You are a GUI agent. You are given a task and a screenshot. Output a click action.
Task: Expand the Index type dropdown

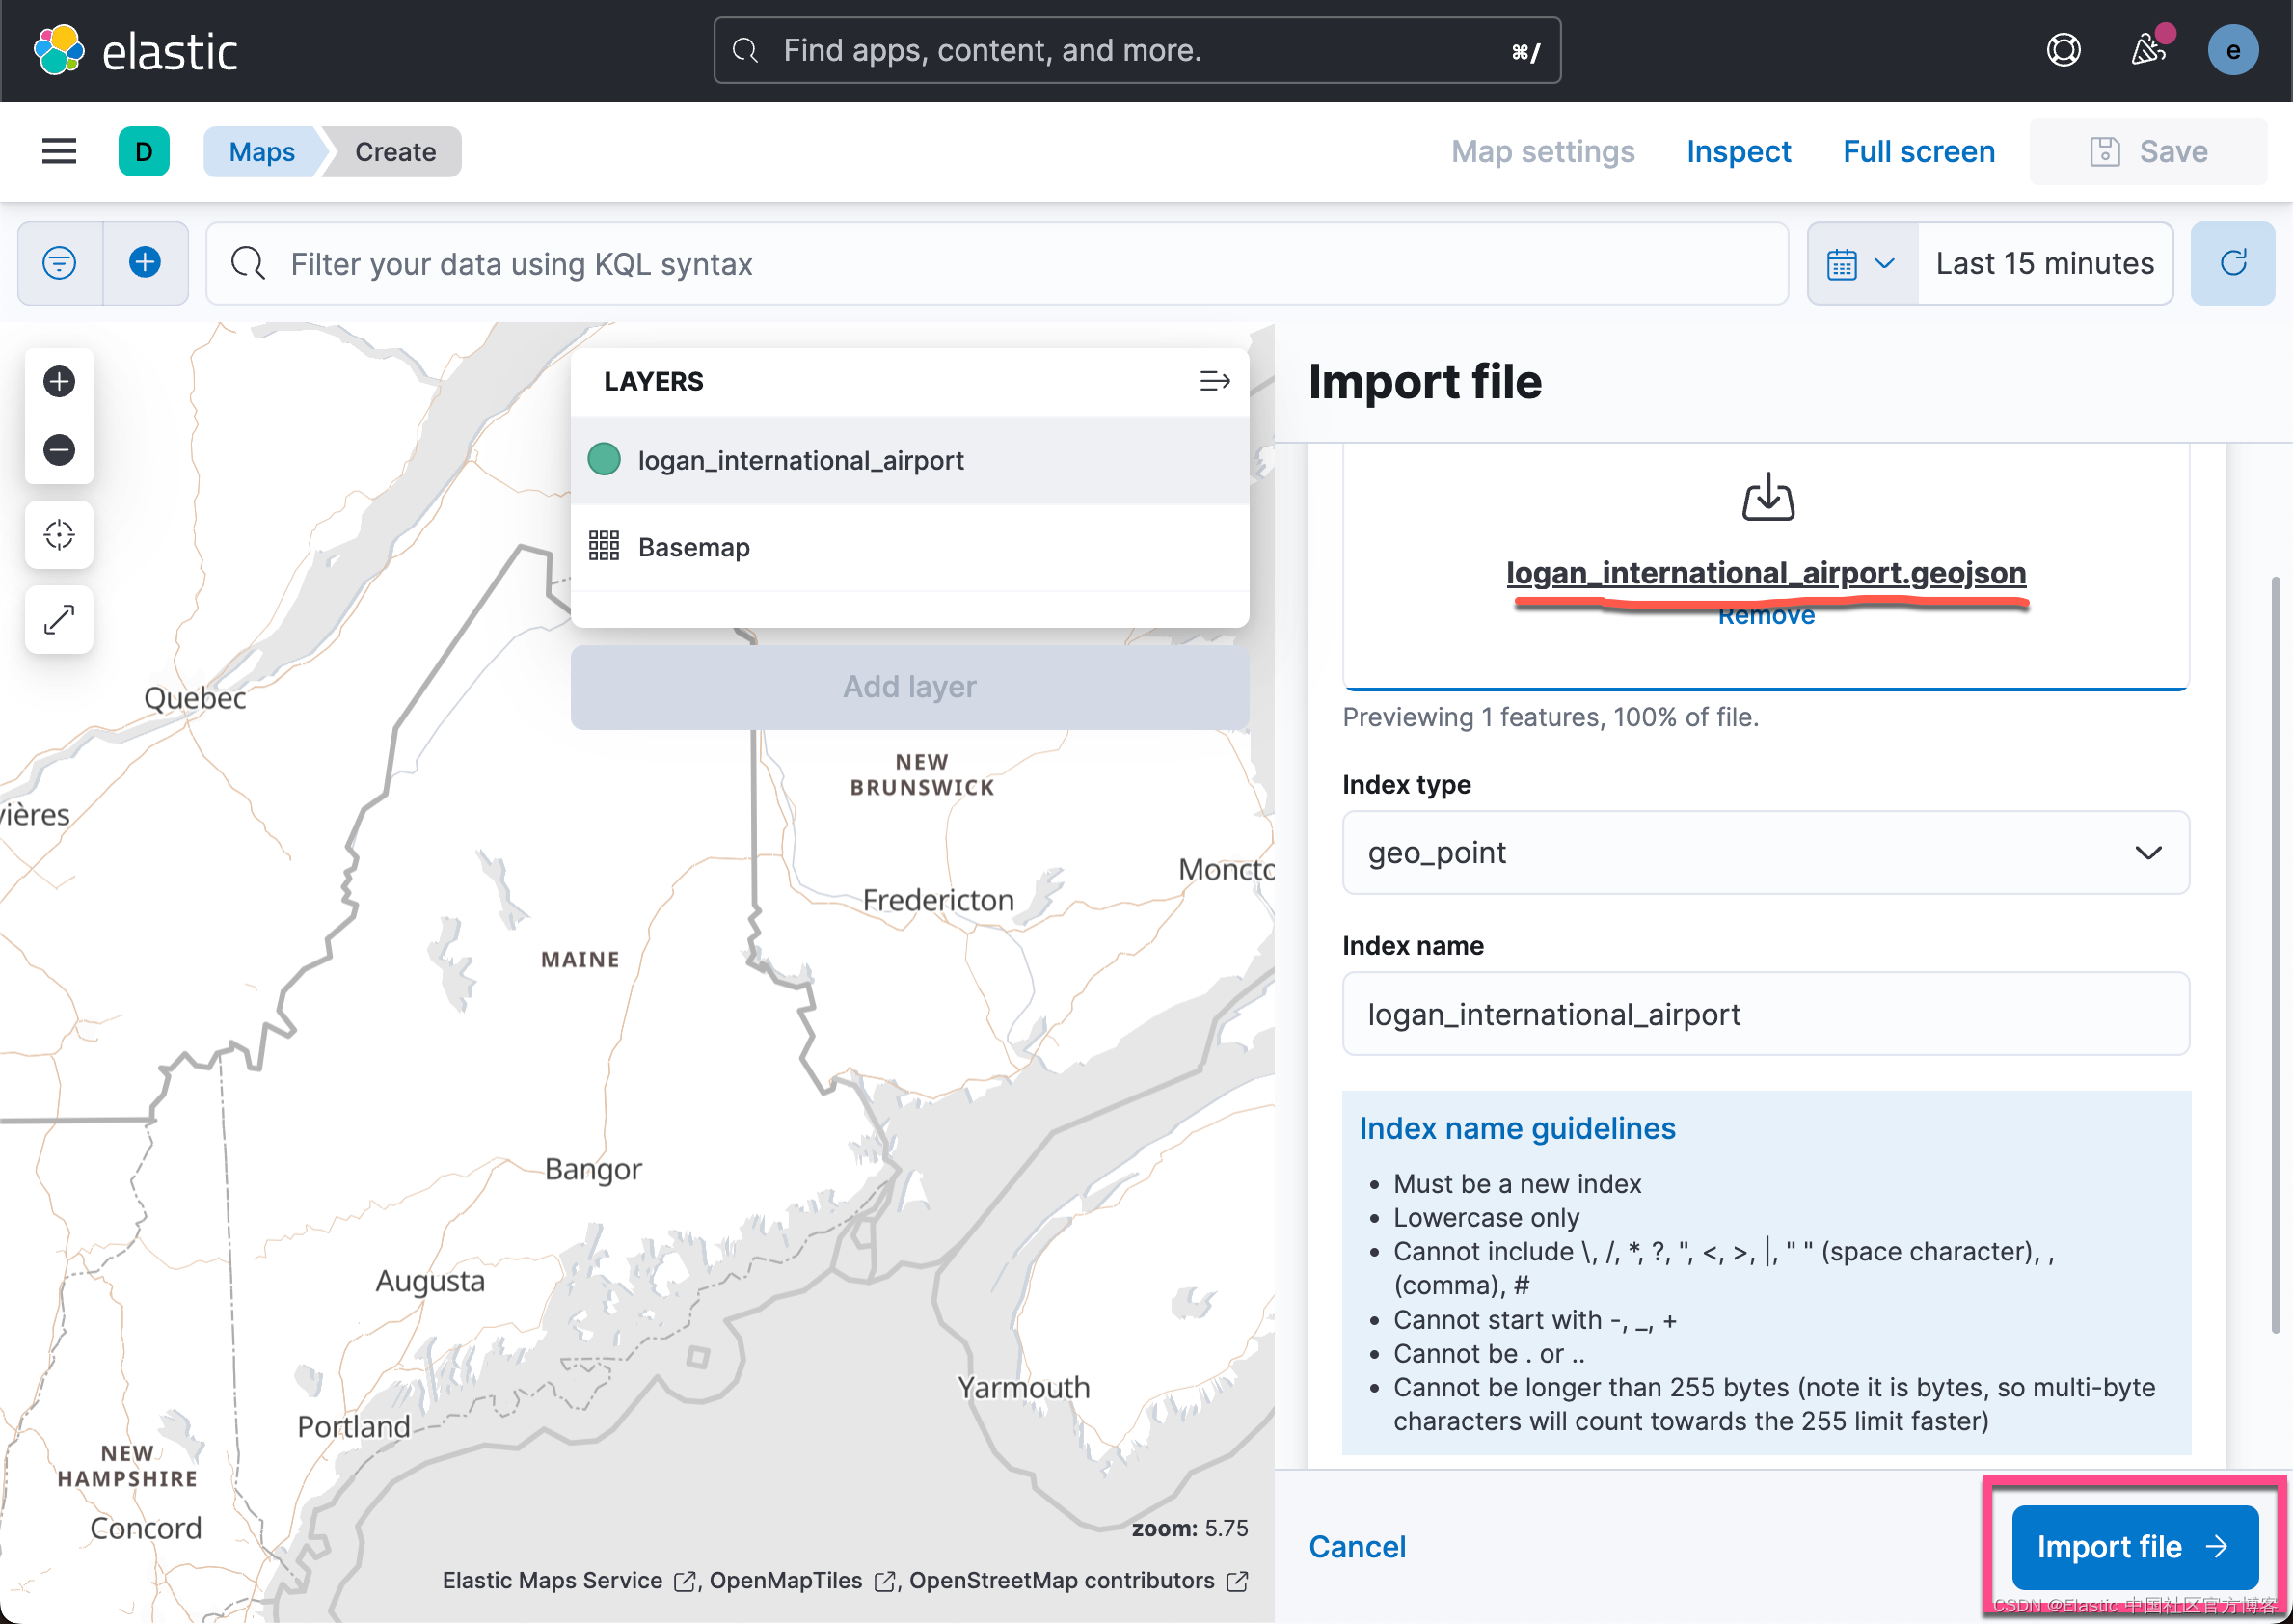pos(1765,853)
